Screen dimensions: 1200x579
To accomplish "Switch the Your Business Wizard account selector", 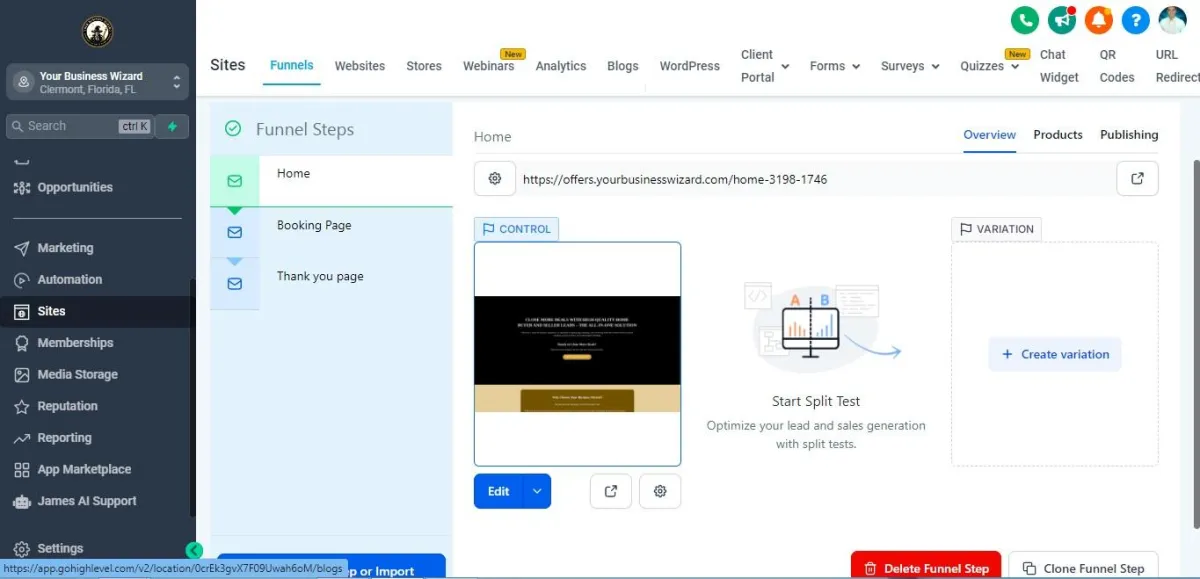I will 97,82.
